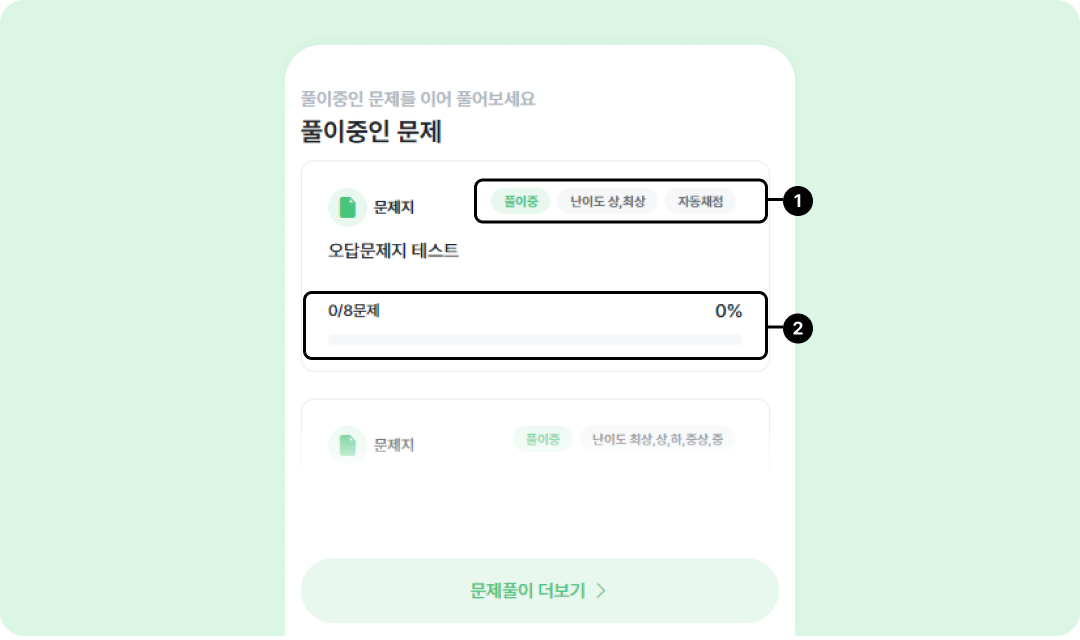1080x640 pixels.
Task: Click the chevron arrow beside 문제풀이 더보기
Action: (601, 590)
